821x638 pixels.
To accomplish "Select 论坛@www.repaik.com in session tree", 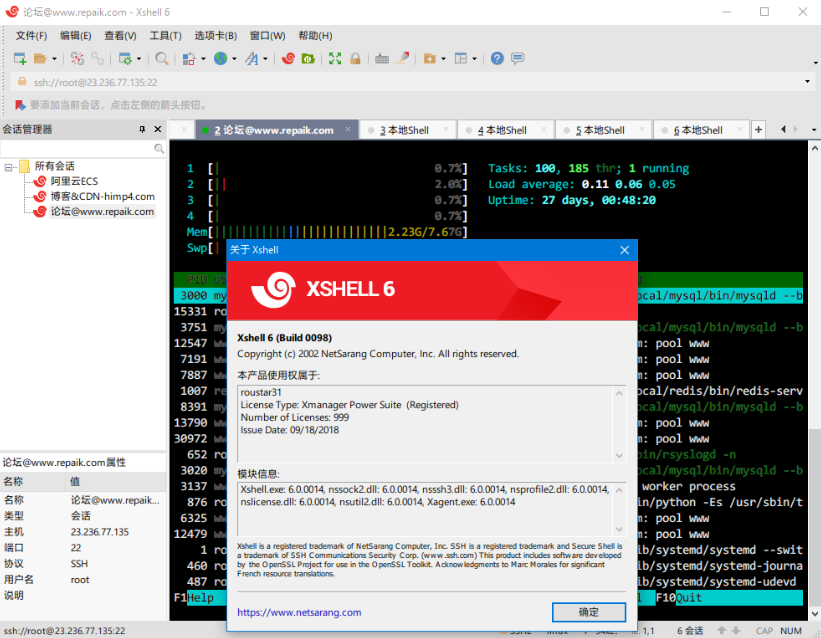I will point(102,212).
